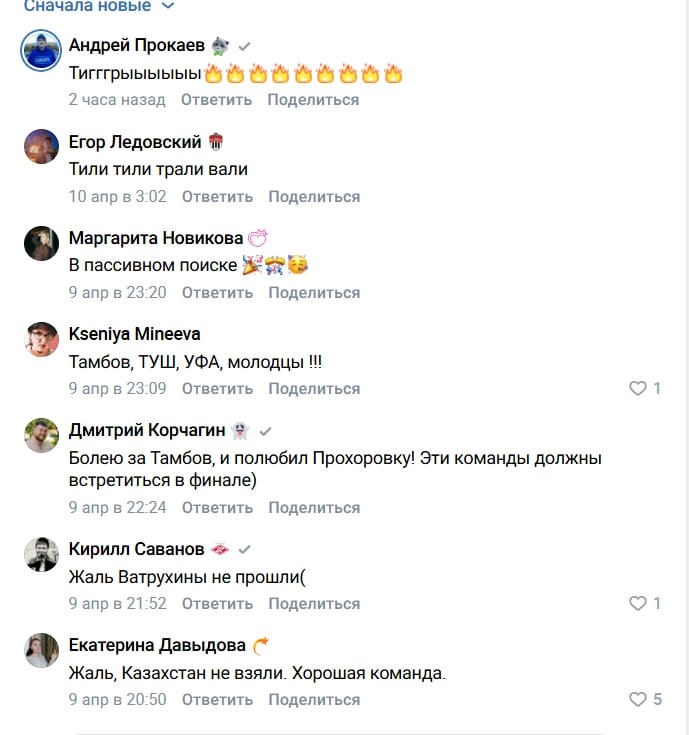Click the orange arrow icon near Екатерина Давыдова
689x735 pixels.
pyautogui.click(x=261, y=645)
